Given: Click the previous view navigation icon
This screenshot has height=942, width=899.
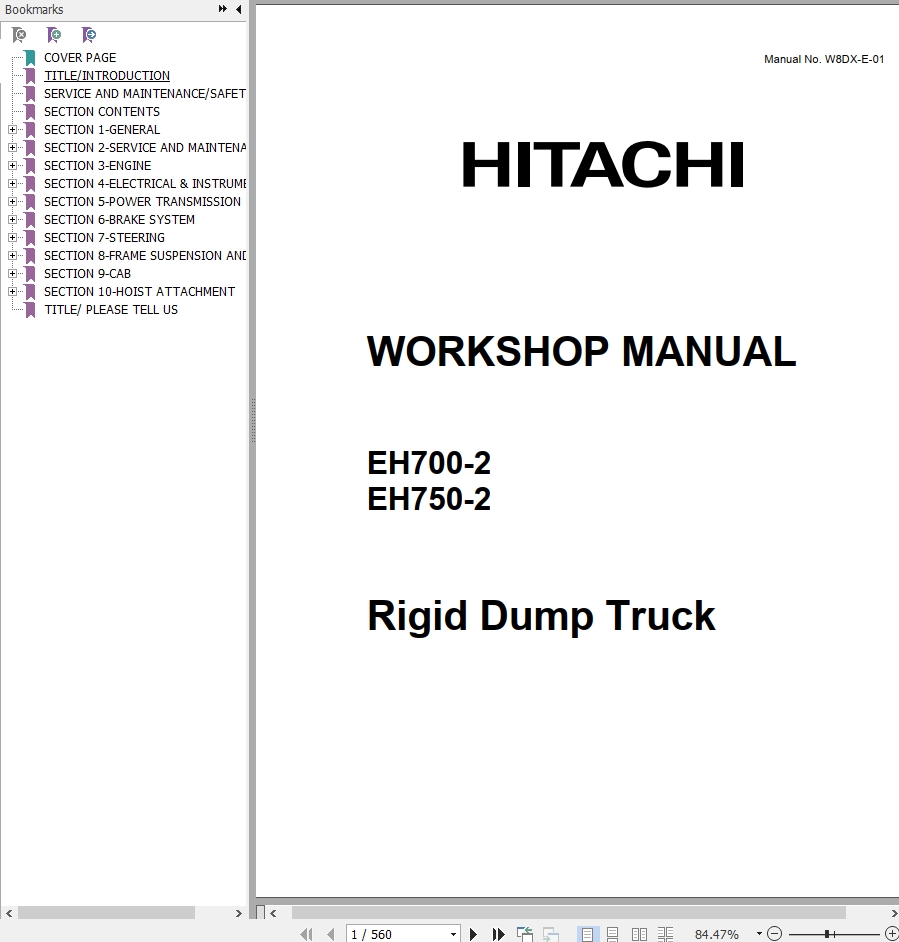Looking at the screenshot, I should 525,934.
